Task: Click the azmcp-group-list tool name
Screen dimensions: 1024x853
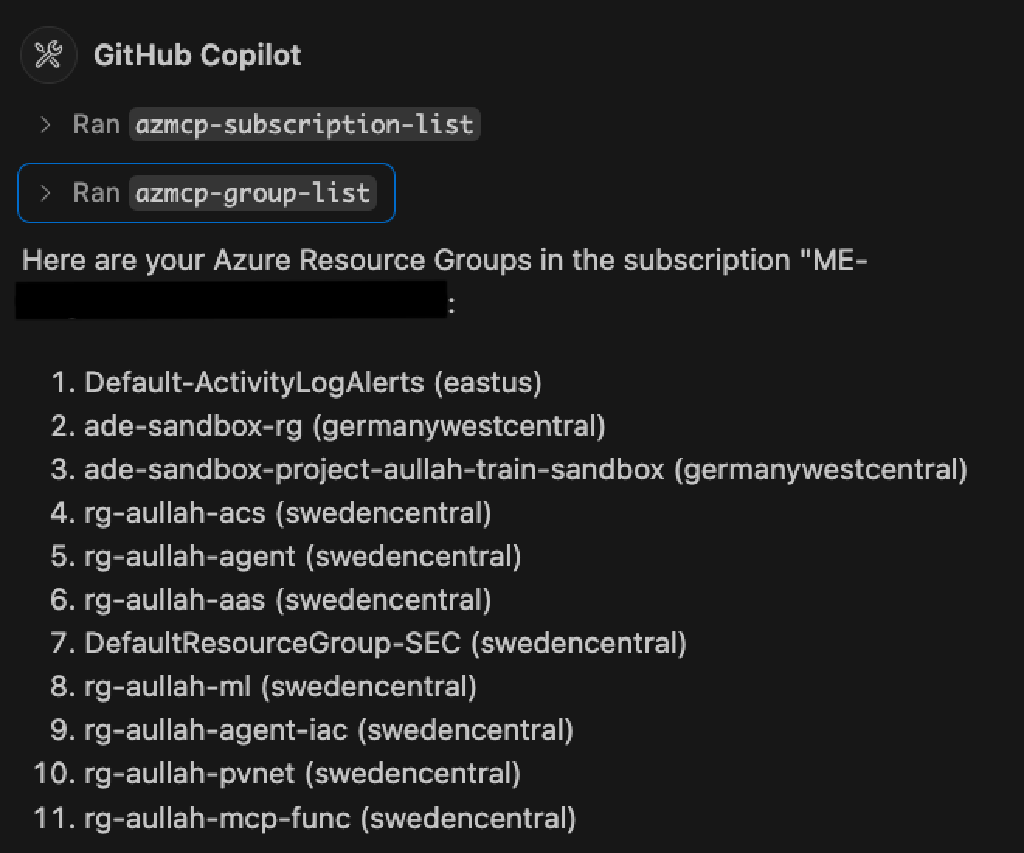Action: (x=252, y=193)
